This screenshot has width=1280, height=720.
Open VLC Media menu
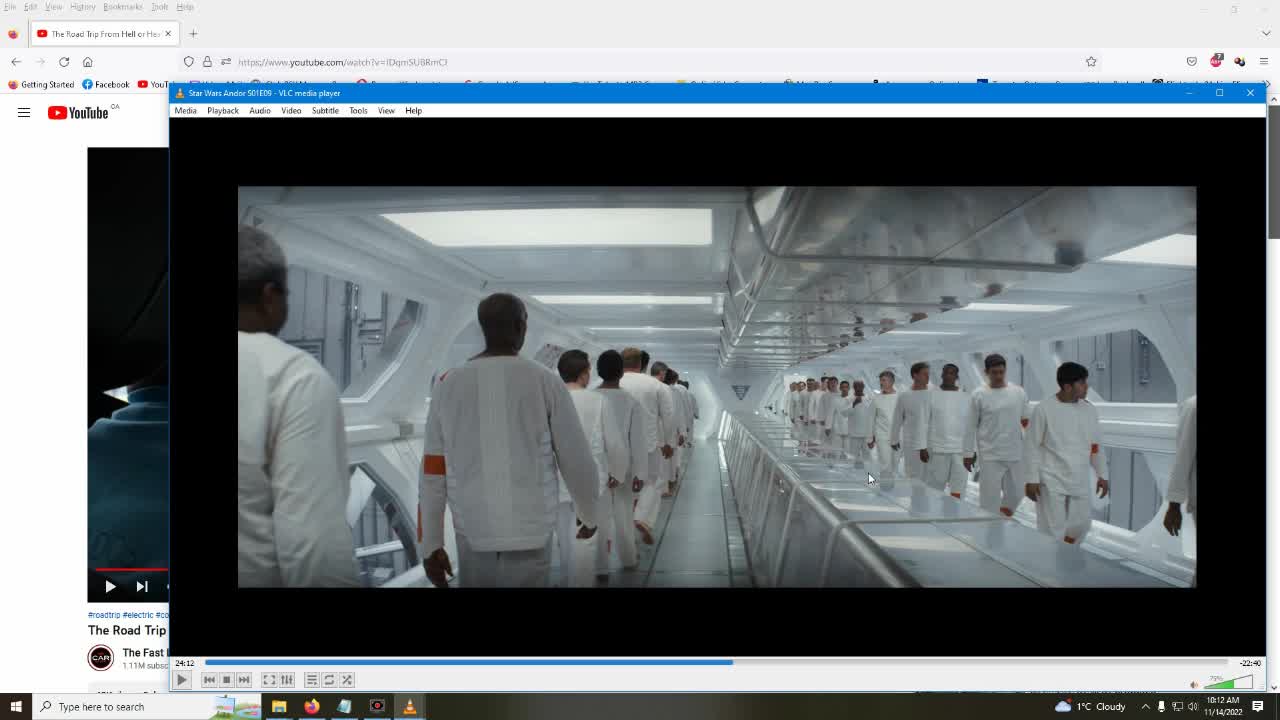point(185,110)
